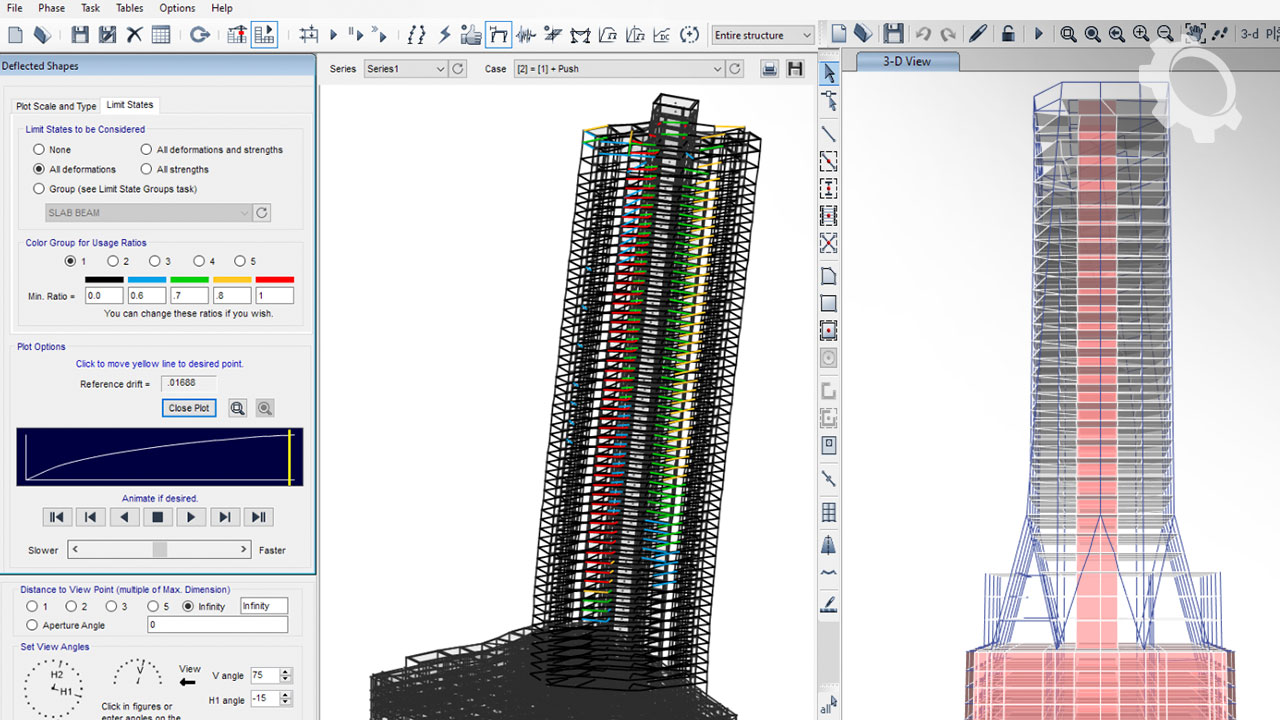Switch to the 'Plot Scale and Type' tab

tap(56, 106)
